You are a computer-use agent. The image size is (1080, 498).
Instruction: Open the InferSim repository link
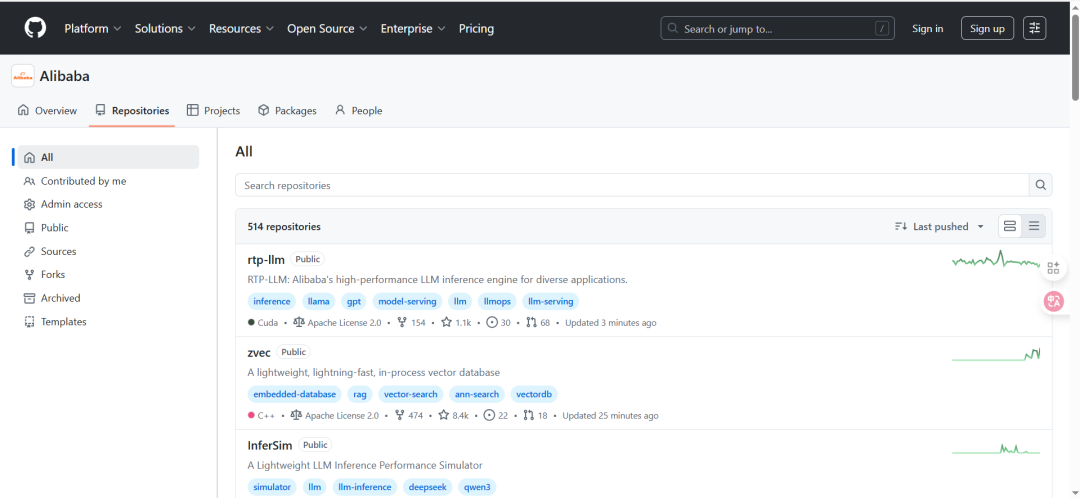pyautogui.click(x=270, y=445)
